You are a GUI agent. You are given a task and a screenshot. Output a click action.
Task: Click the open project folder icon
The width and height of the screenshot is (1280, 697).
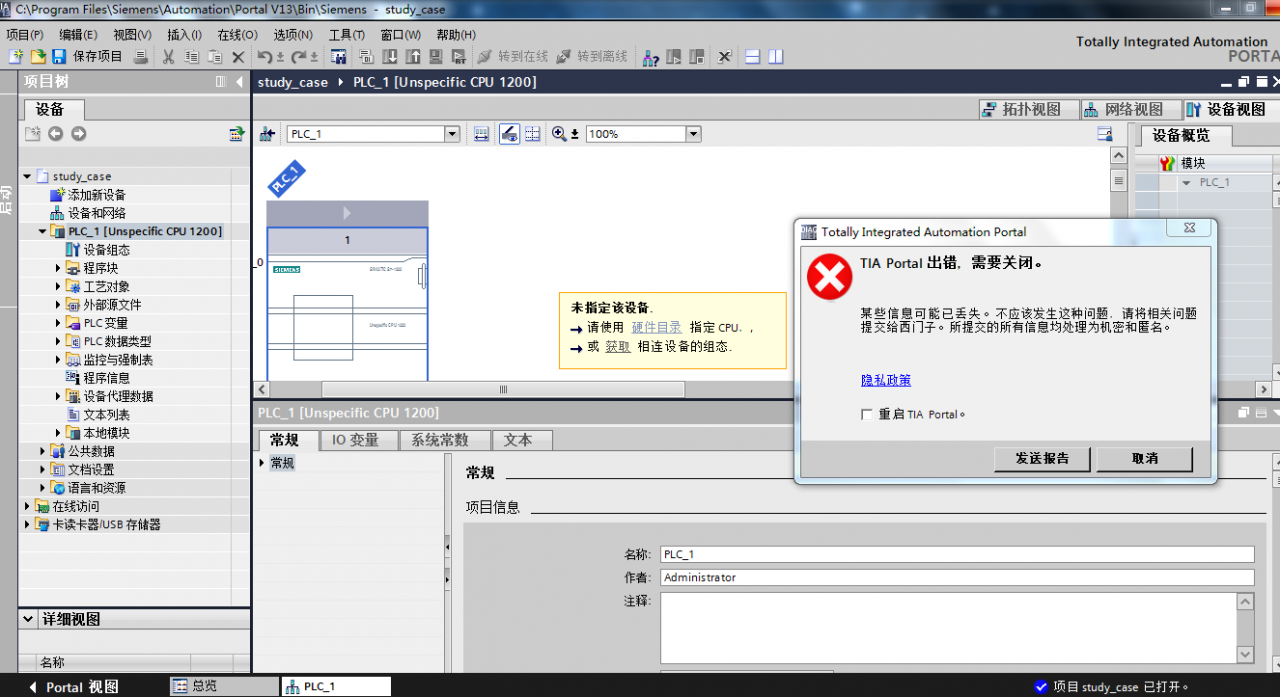pos(38,57)
